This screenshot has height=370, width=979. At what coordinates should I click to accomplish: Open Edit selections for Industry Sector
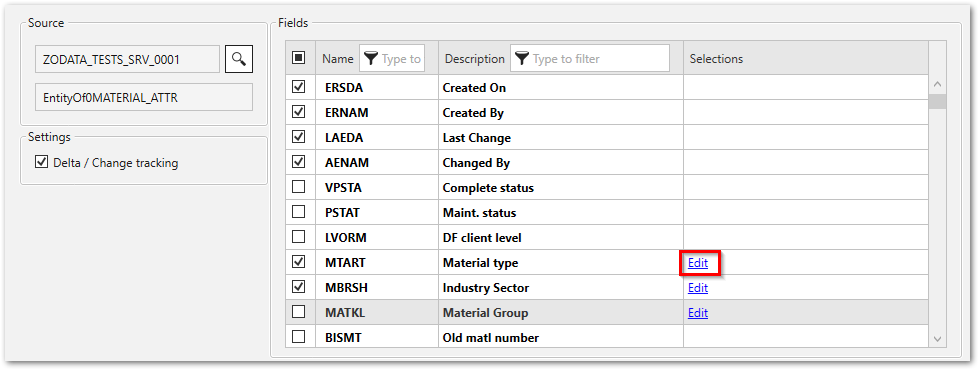tap(698, 288)
